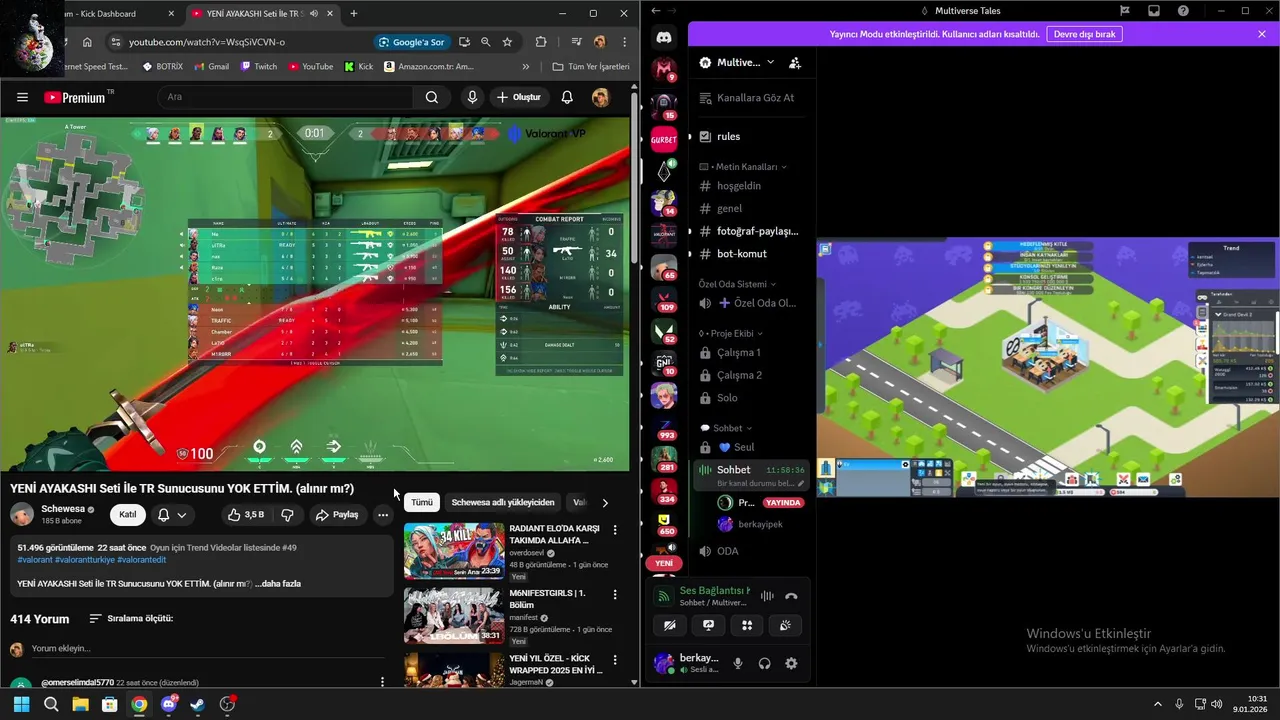Open Discord activities button
Viewport: 1280px width, 720px height.
tap(746, 625)
